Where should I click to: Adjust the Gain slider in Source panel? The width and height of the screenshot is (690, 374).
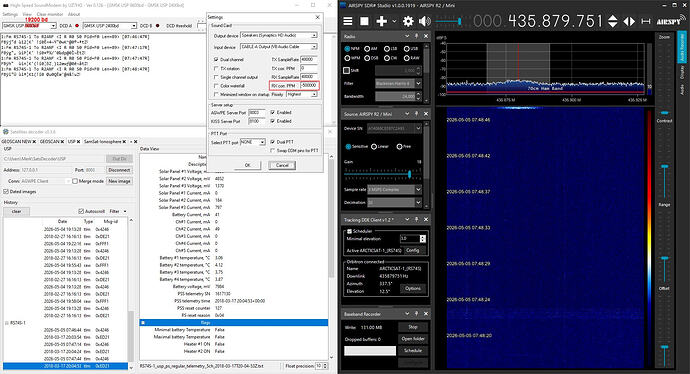[x=409, y=174]
